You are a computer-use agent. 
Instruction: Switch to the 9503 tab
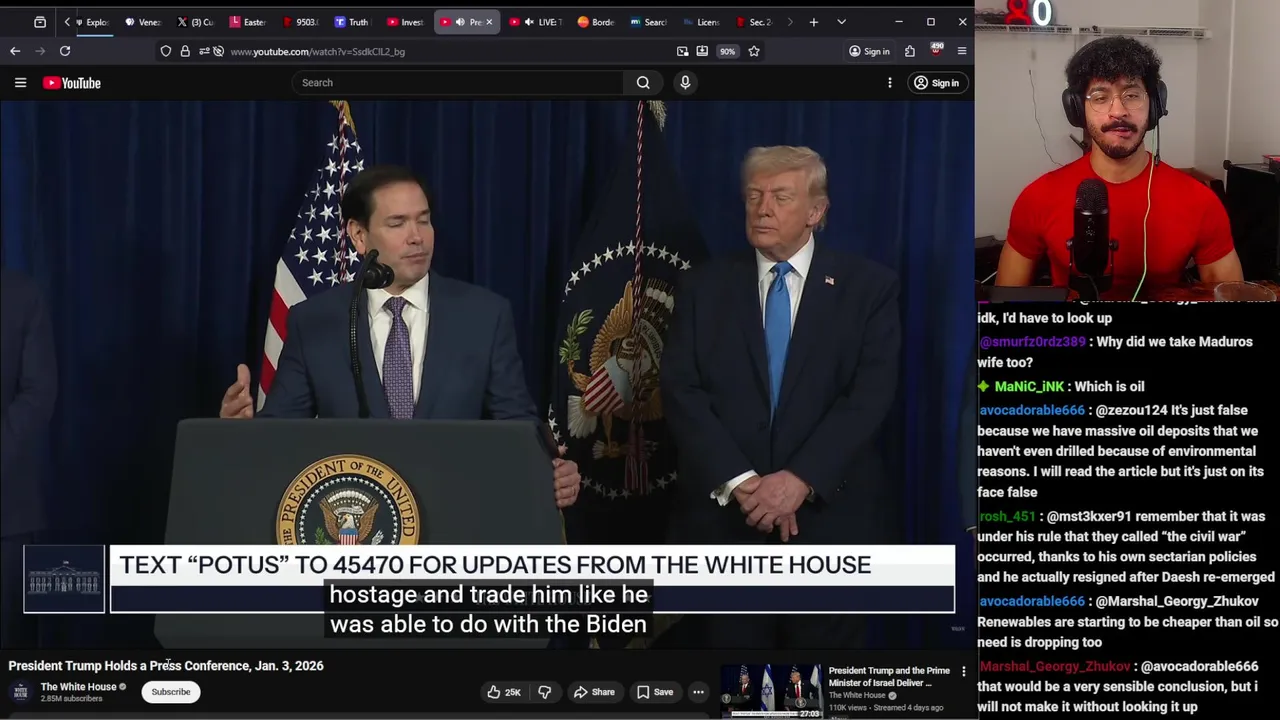pos(300,22)
